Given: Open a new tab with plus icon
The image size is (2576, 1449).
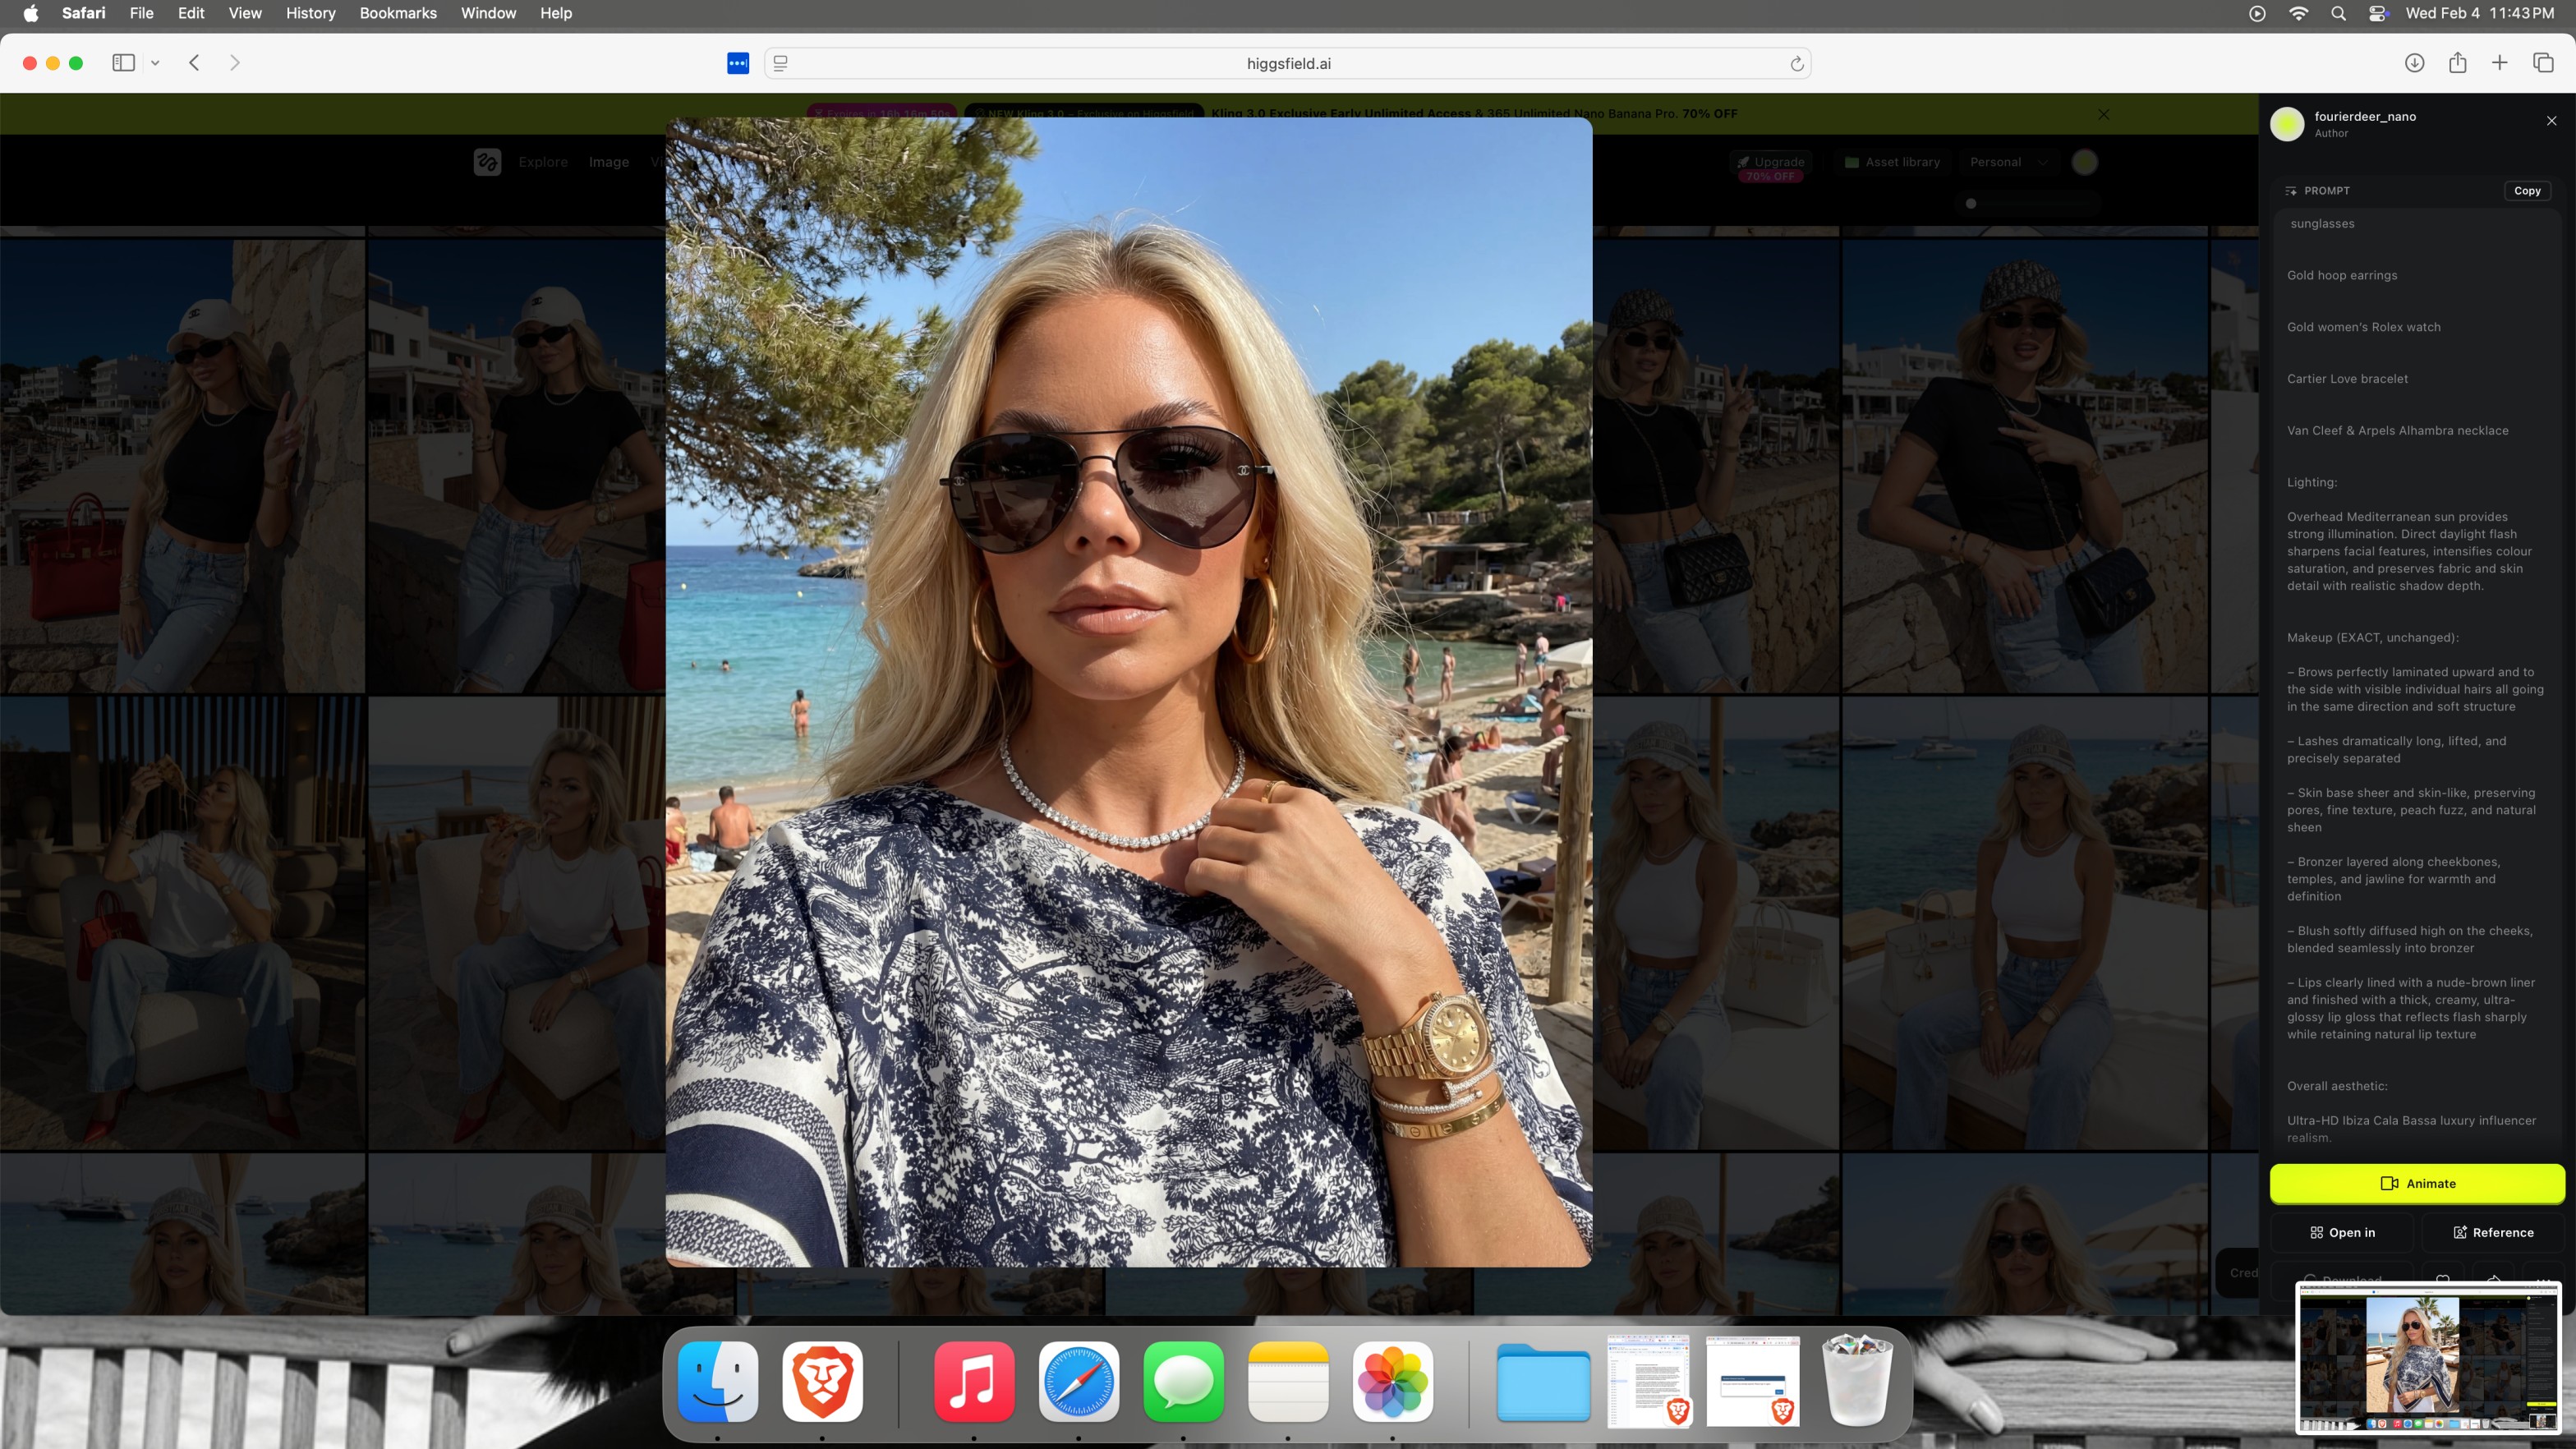Looking at the screenshot, I should (x=2499, y=63).
